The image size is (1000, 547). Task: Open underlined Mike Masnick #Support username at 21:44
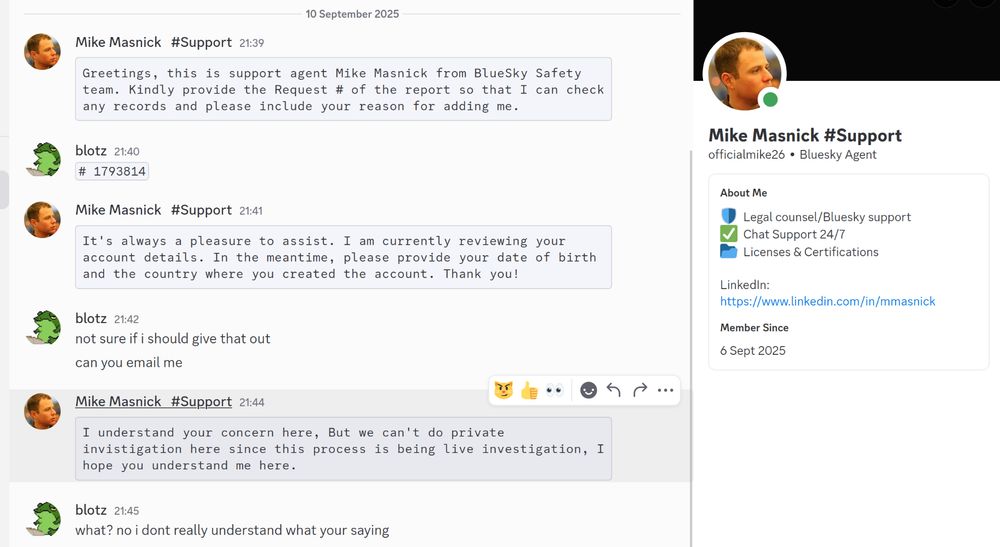[x=153, y=402]
